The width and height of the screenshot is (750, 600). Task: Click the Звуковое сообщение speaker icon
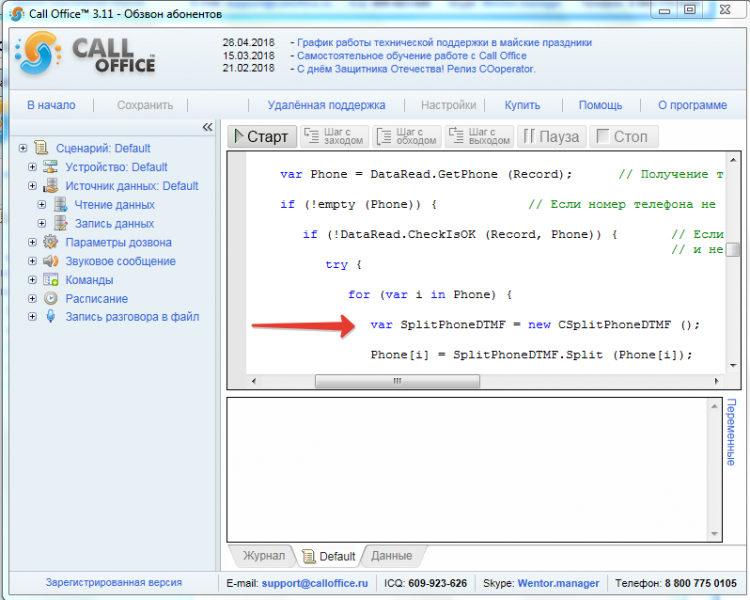click(x=50, y=261)
